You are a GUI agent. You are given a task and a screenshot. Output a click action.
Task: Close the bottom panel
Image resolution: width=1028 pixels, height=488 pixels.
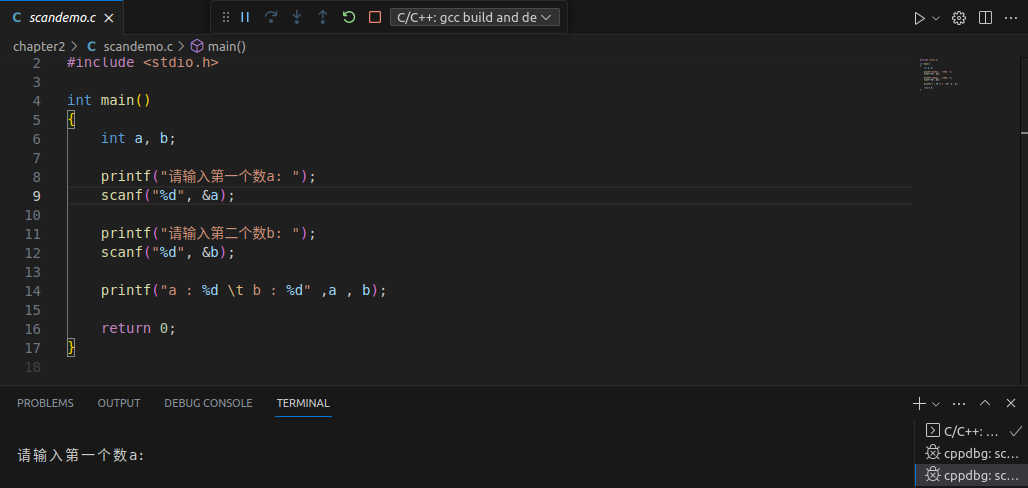1011,403
